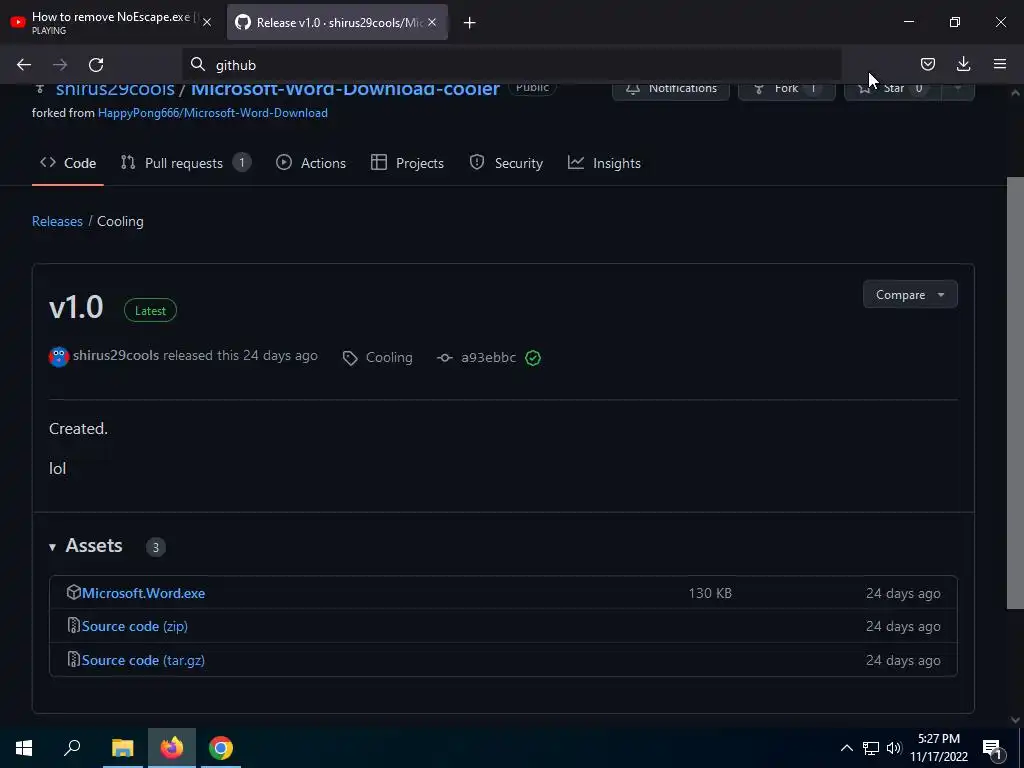Click the pull request icon beside Pull requests

tap(128, 163)
